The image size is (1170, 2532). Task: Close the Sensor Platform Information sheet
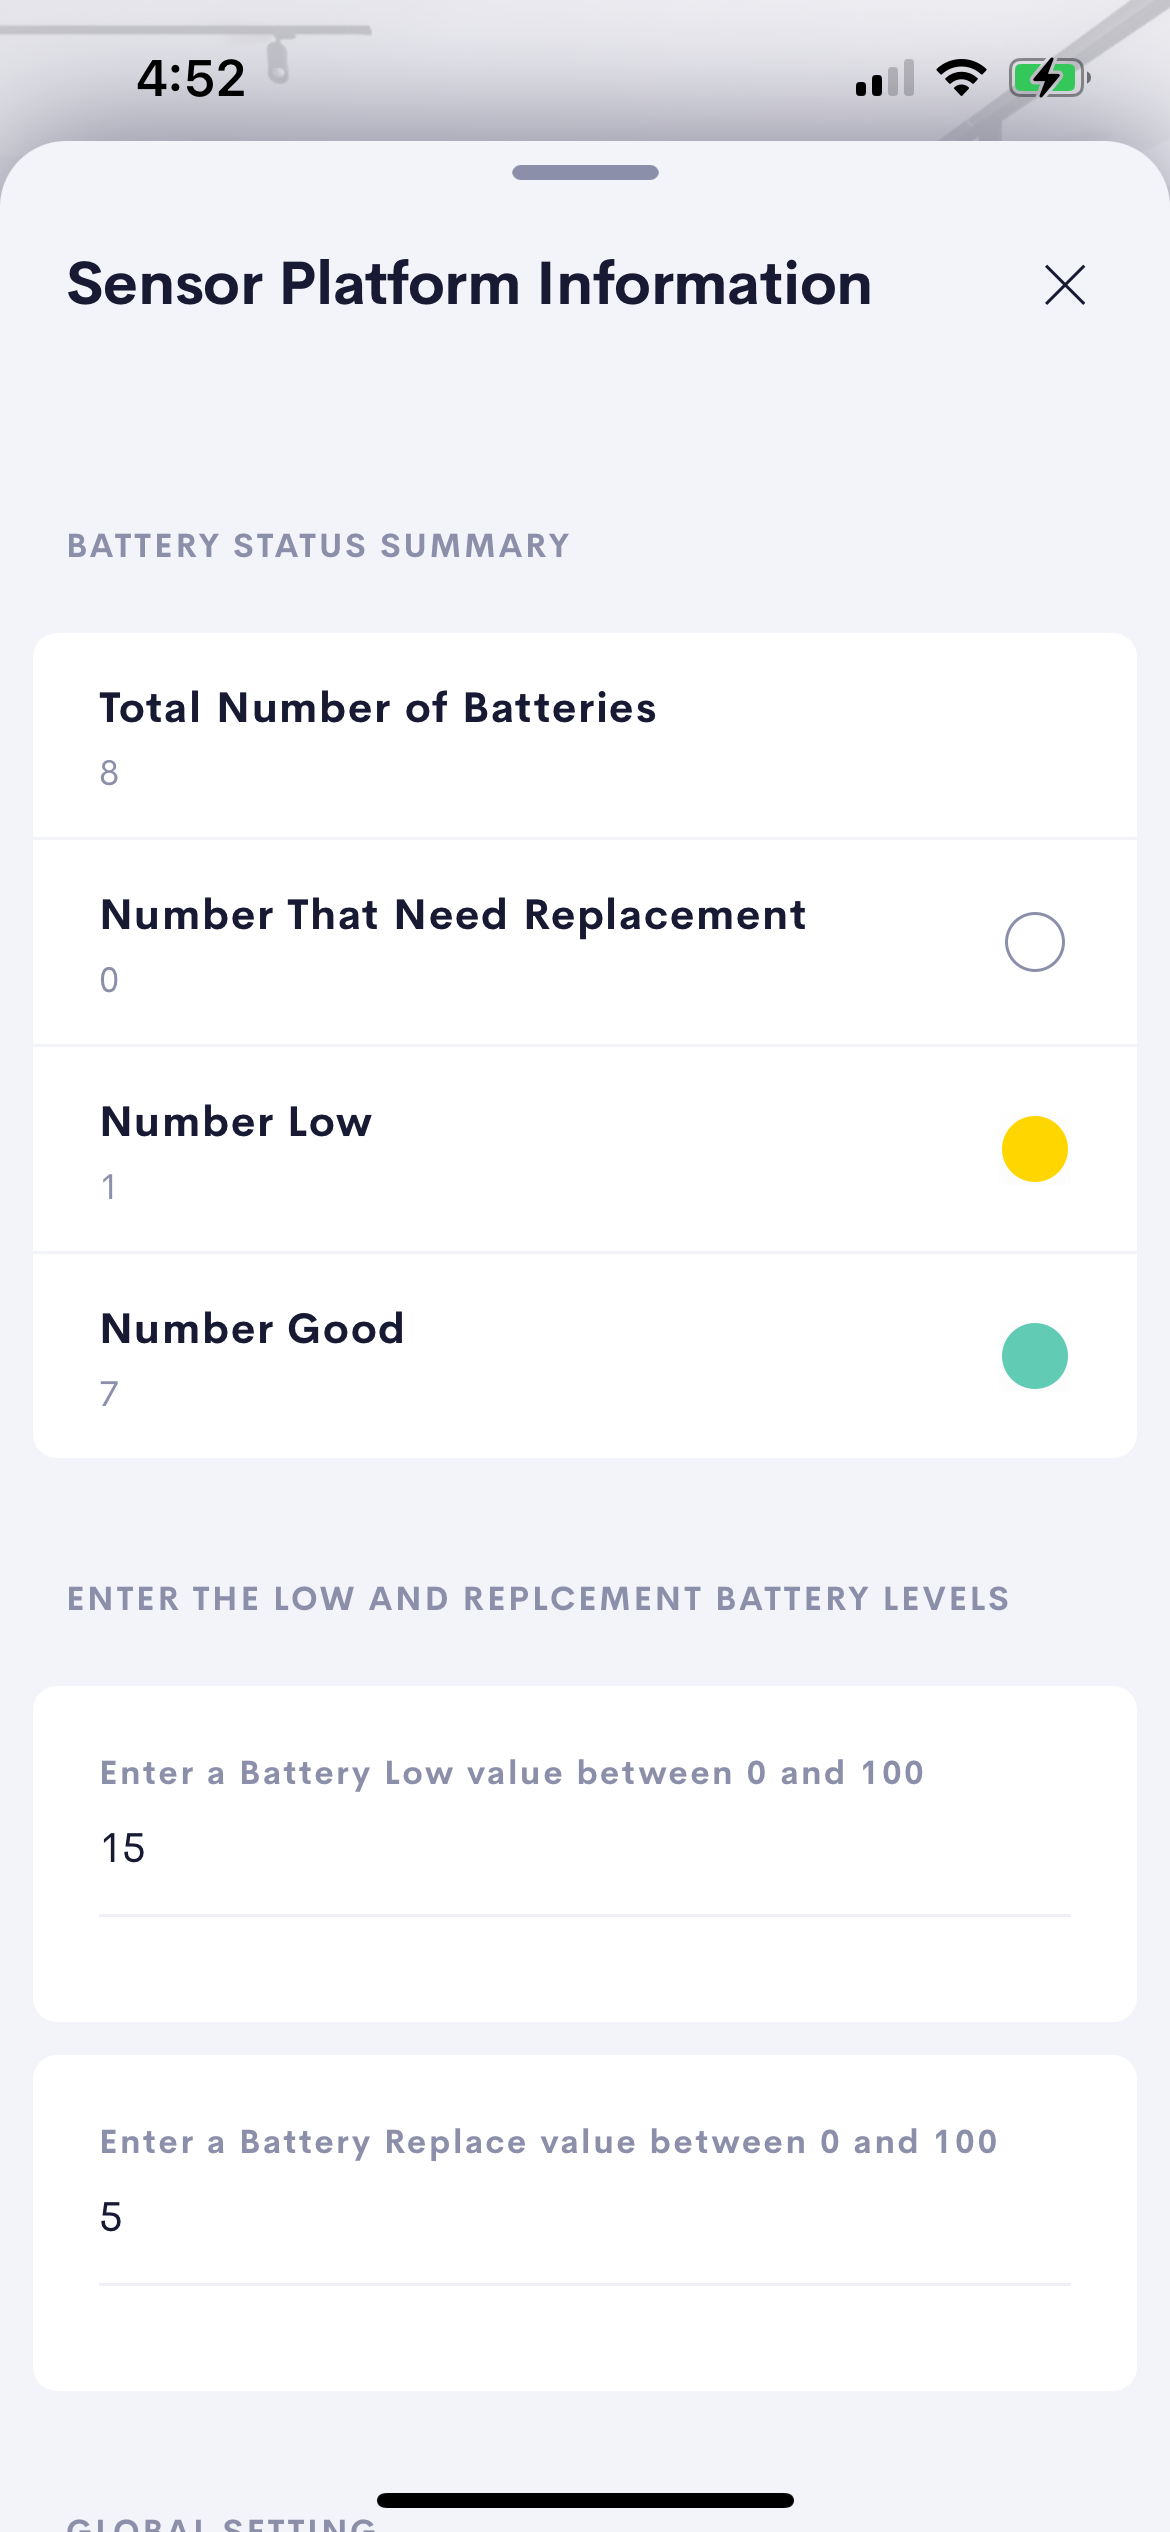tap(1065, 285)
